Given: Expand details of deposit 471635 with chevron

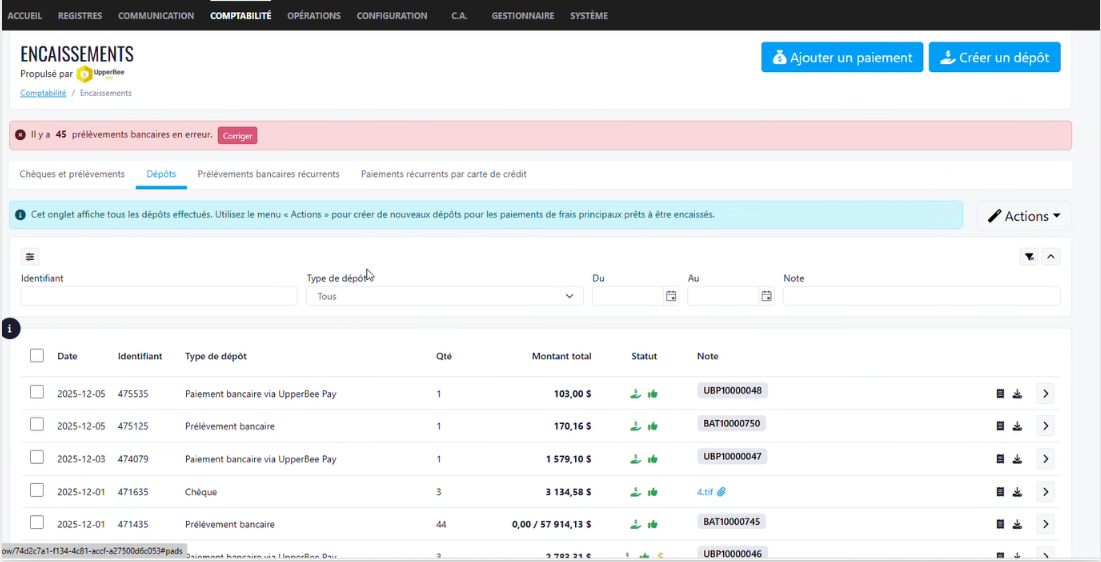Looking at the screenshot, I should [x=1046, y=492].
